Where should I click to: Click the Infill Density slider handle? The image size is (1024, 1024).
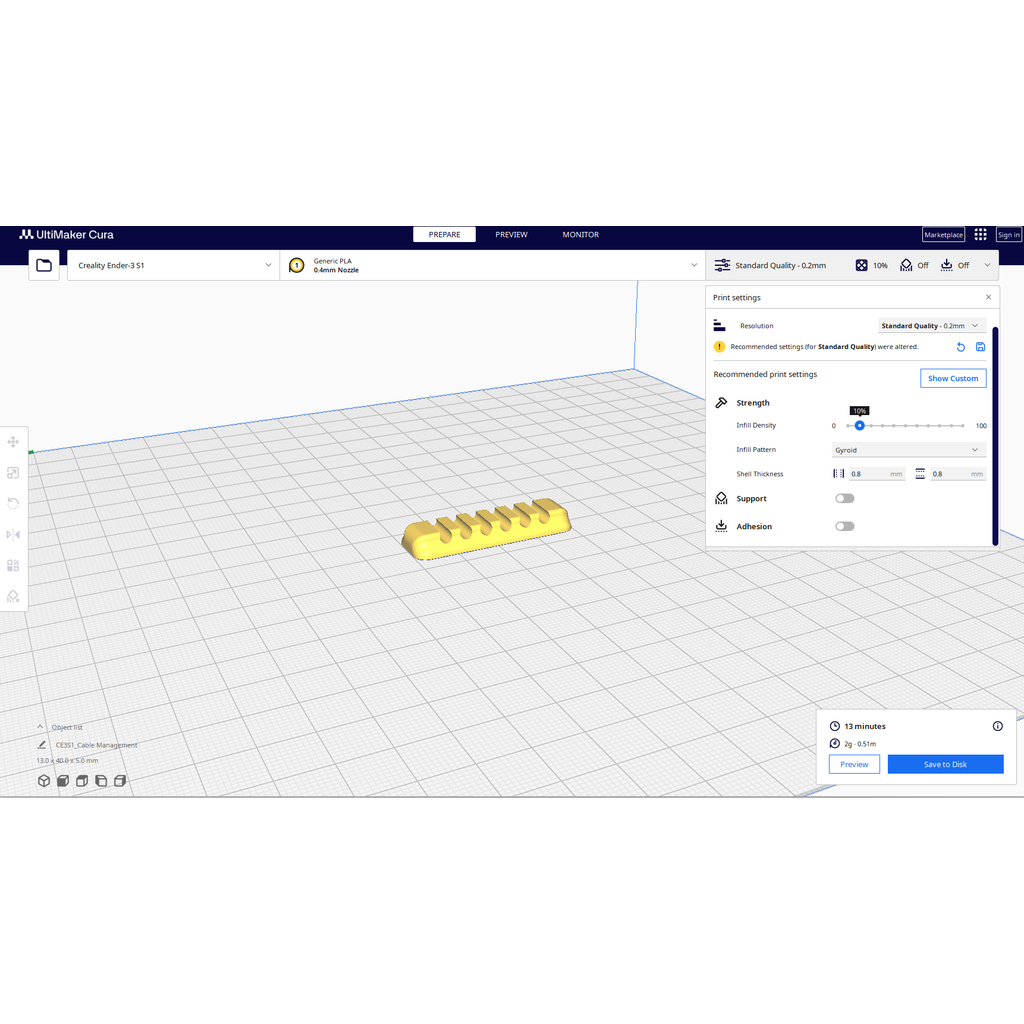860,426
